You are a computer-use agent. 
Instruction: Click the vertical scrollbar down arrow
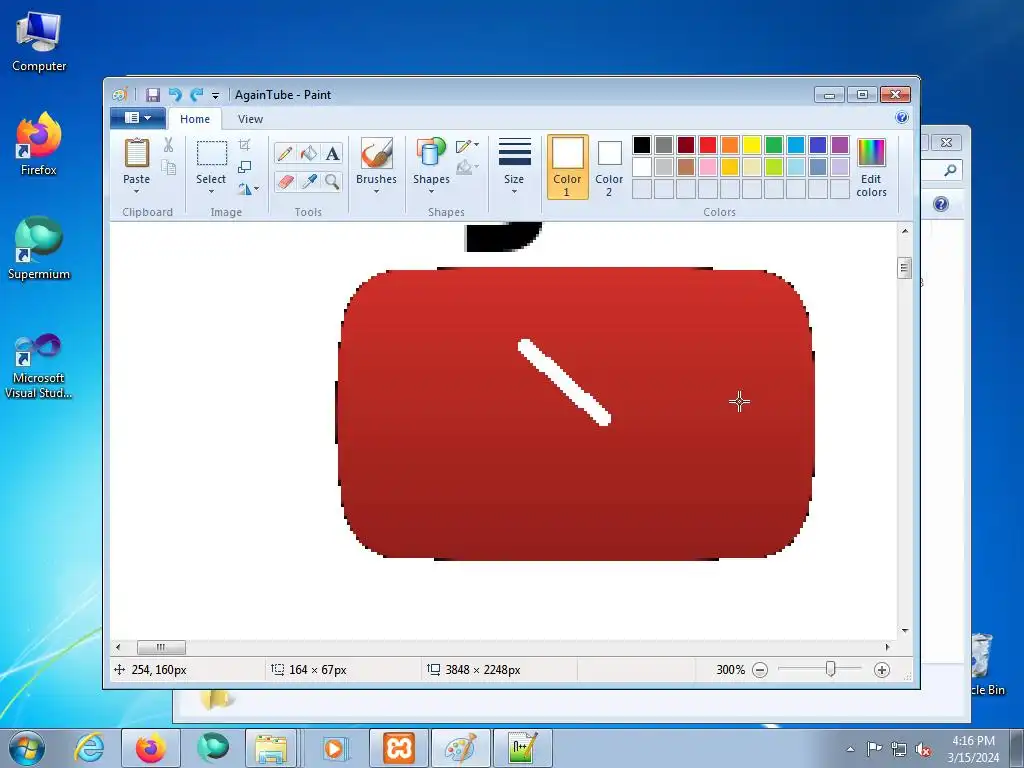(x=904, y=631)
